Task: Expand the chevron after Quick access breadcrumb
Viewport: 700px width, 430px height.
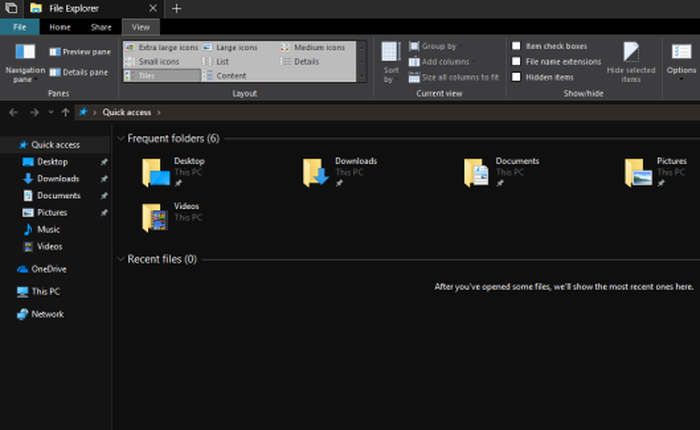Action: (x=159, y=113)
